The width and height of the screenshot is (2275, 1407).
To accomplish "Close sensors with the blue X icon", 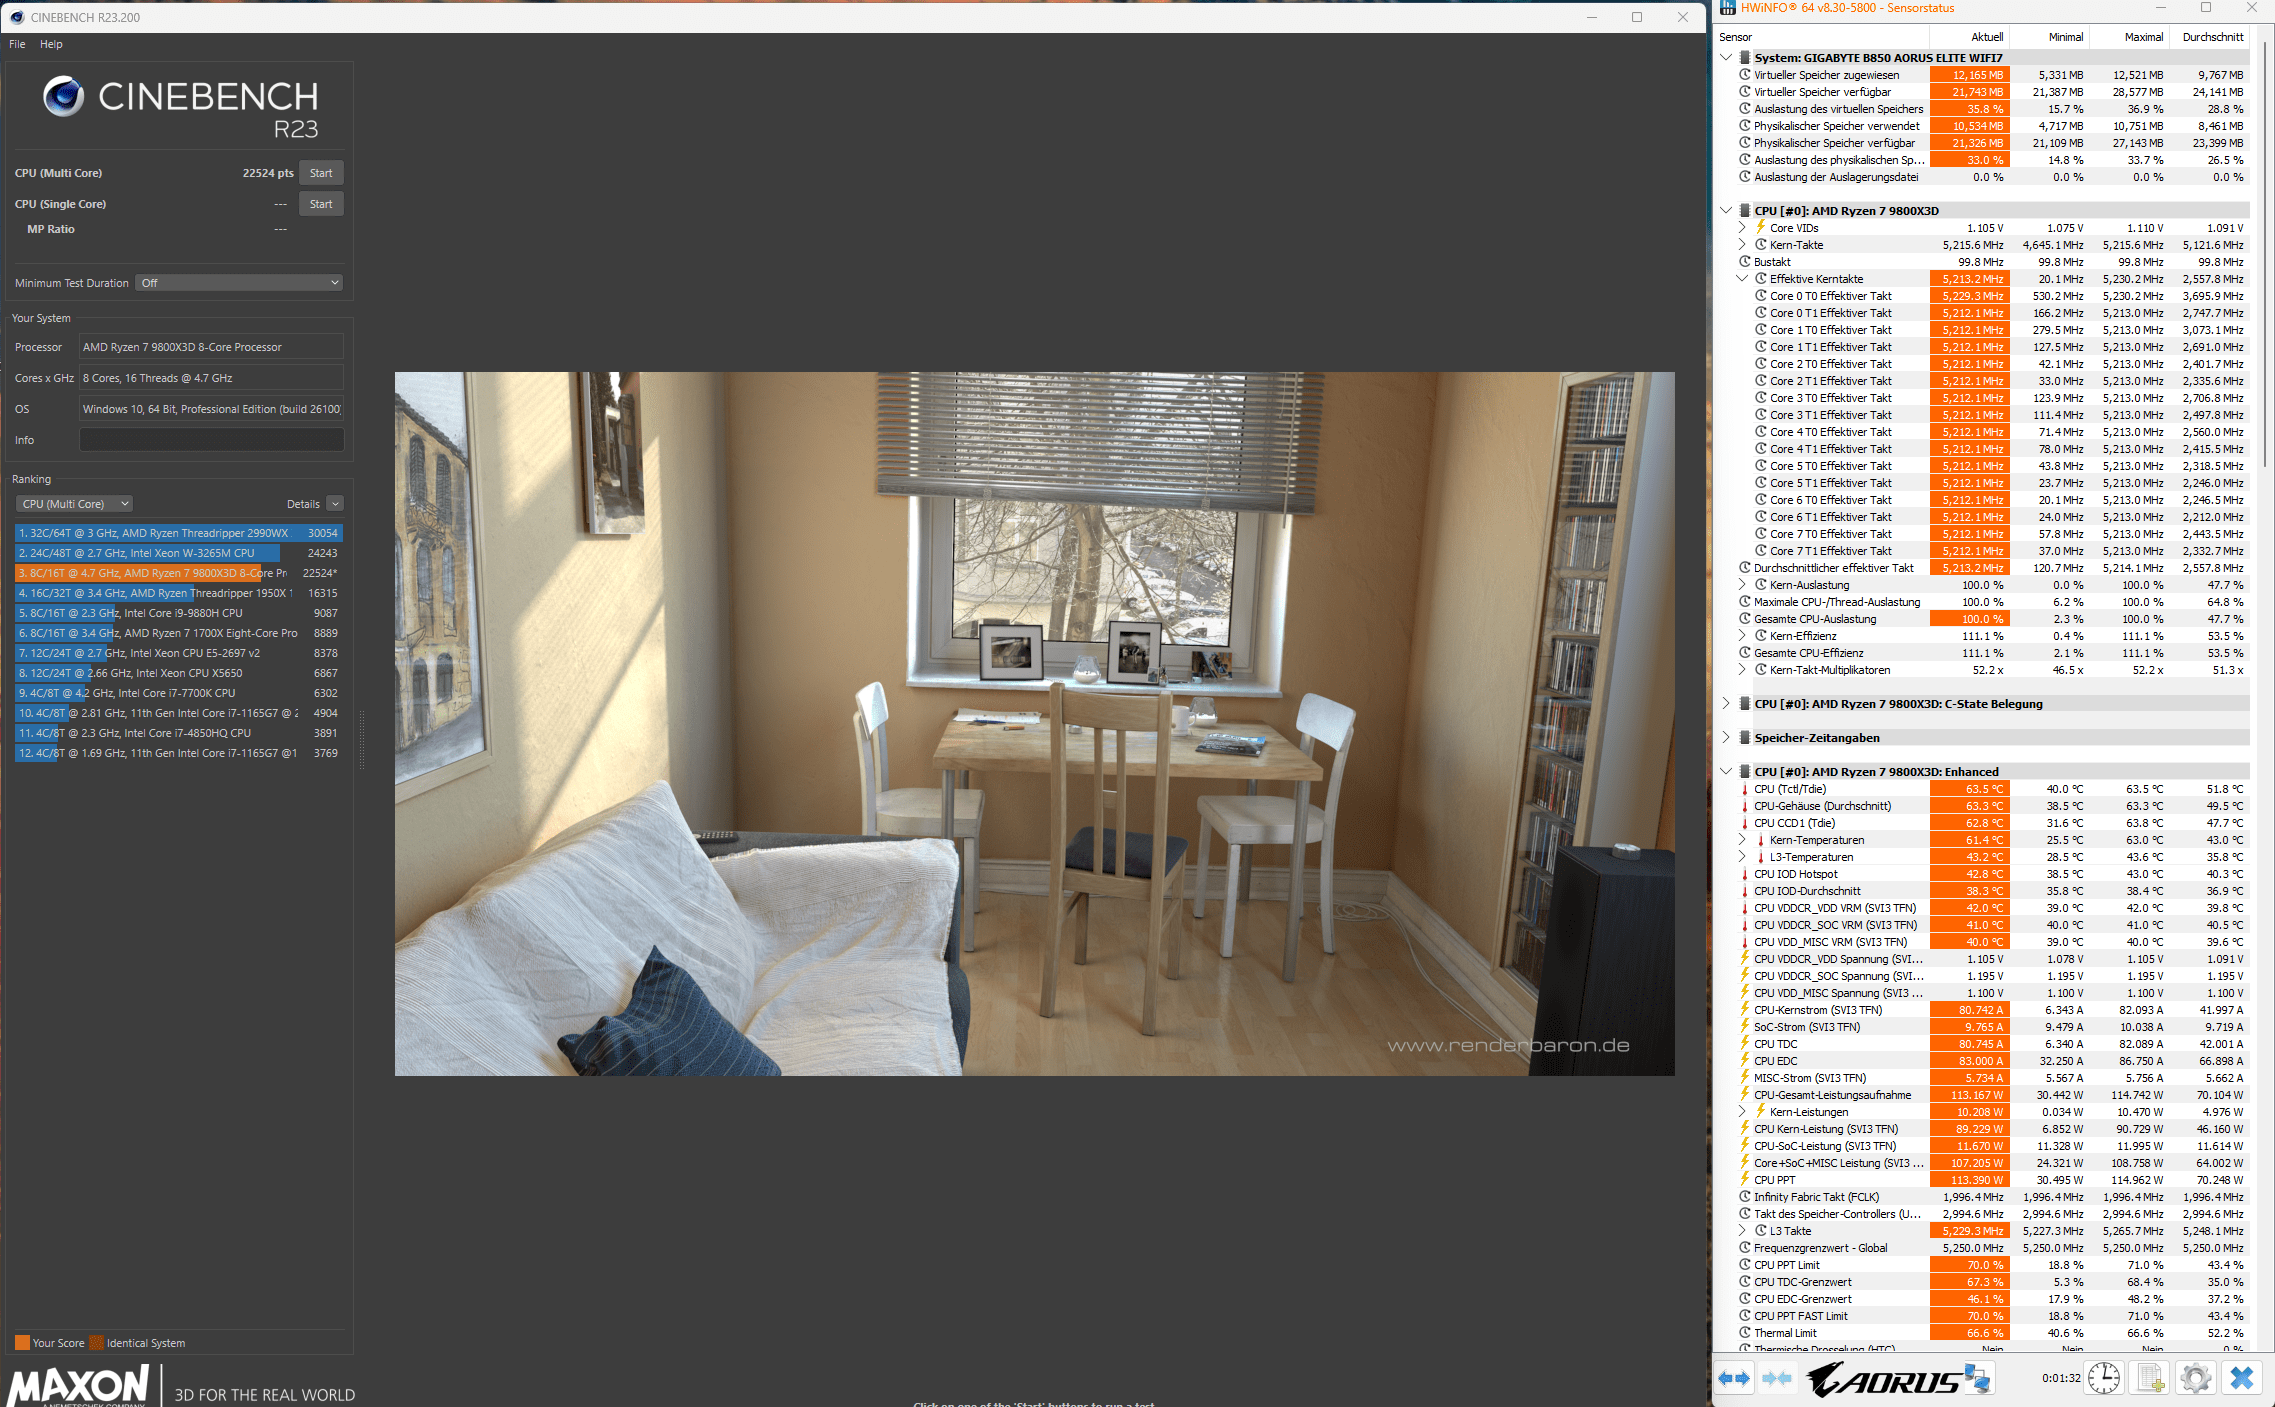I will [2242, 1378].
